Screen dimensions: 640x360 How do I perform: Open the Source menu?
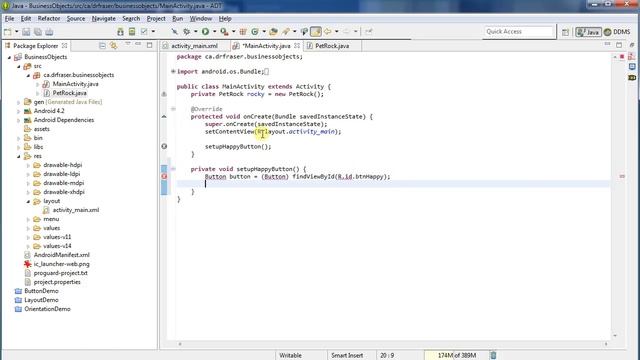click(x=76, y=19)
